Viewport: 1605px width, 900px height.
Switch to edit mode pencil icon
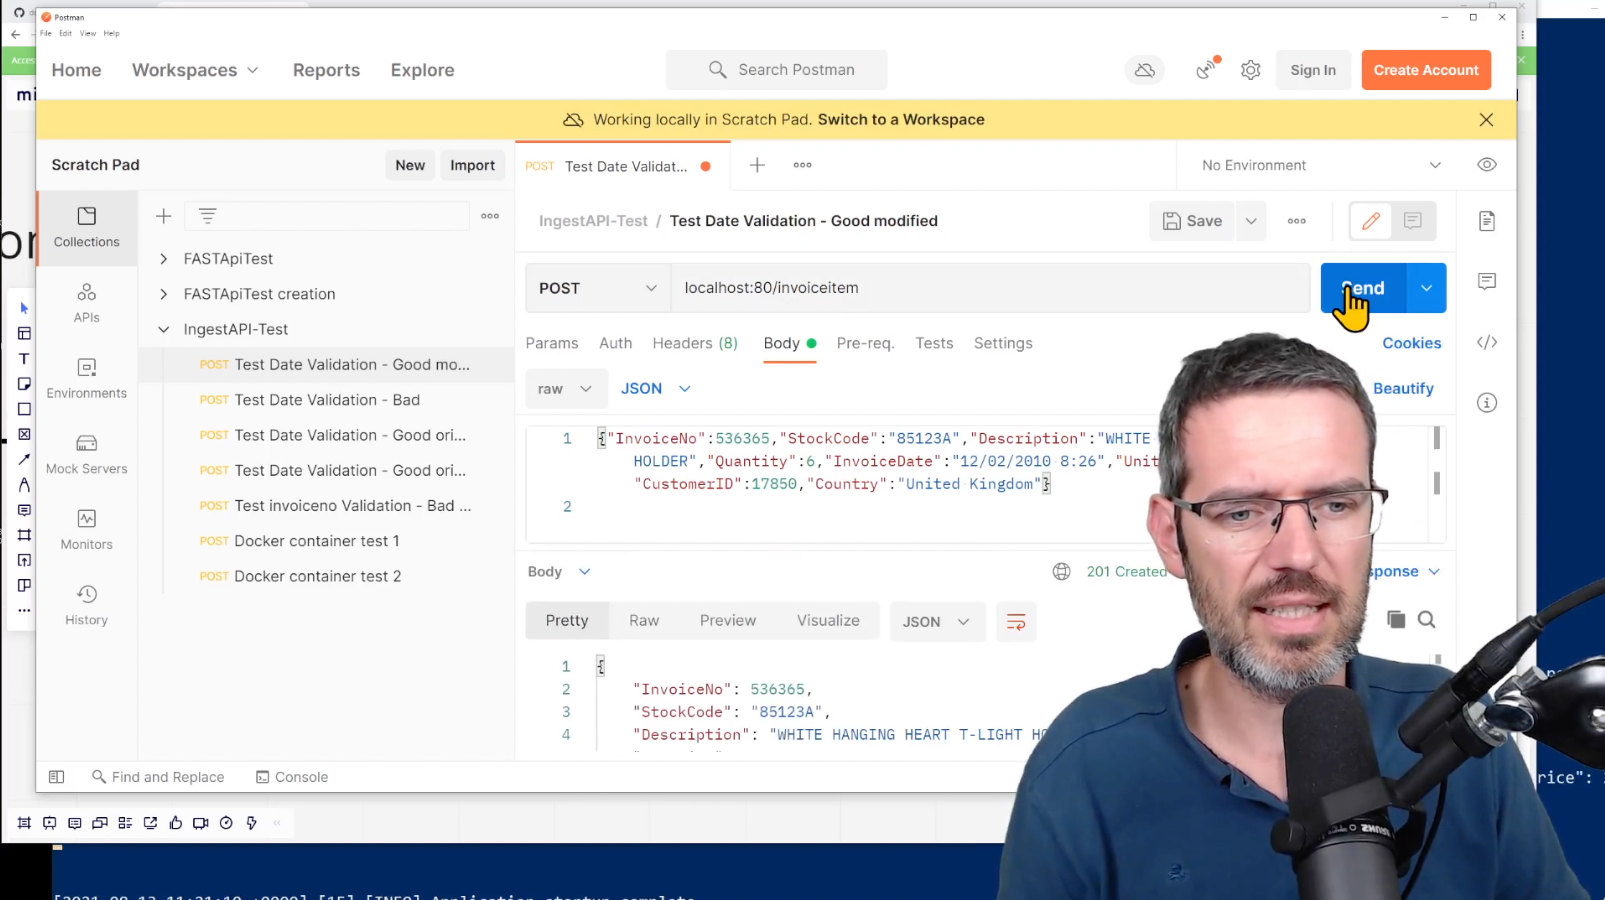[x=1371, y=221]
